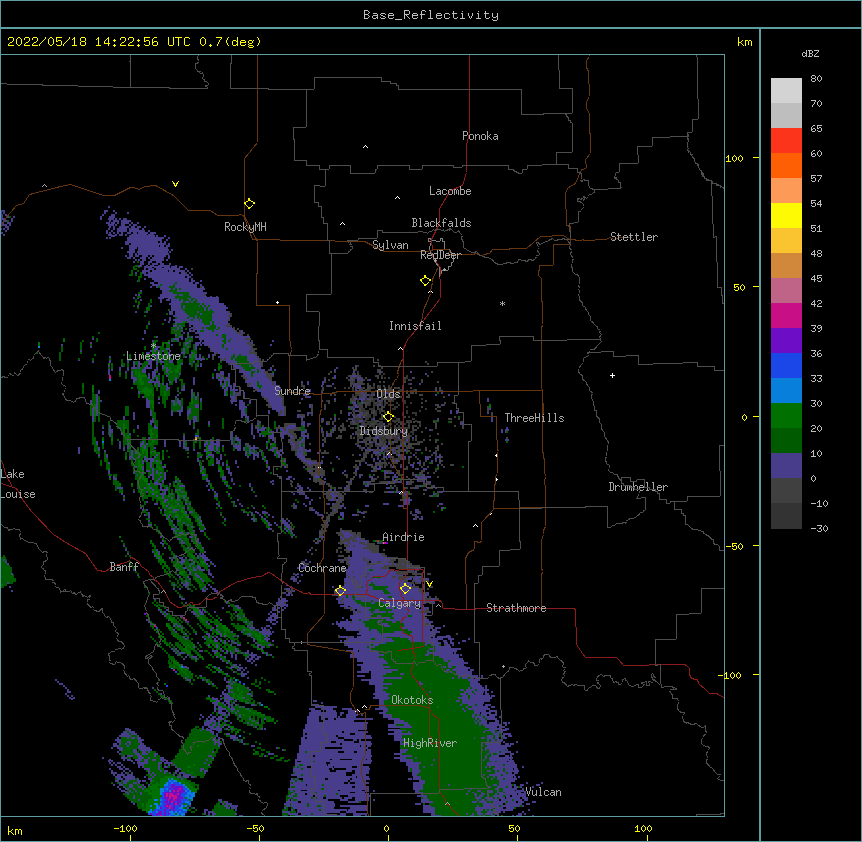Select the Sylvan map label
Image resolution: width=862 pixels, height=842 pixels.
390,245
